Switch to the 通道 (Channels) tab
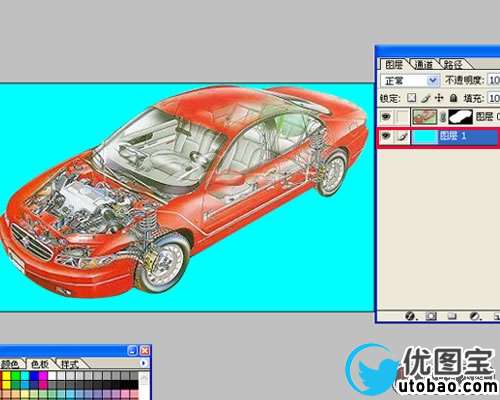This screenshot has height=400, width=500. coord(423,64)
